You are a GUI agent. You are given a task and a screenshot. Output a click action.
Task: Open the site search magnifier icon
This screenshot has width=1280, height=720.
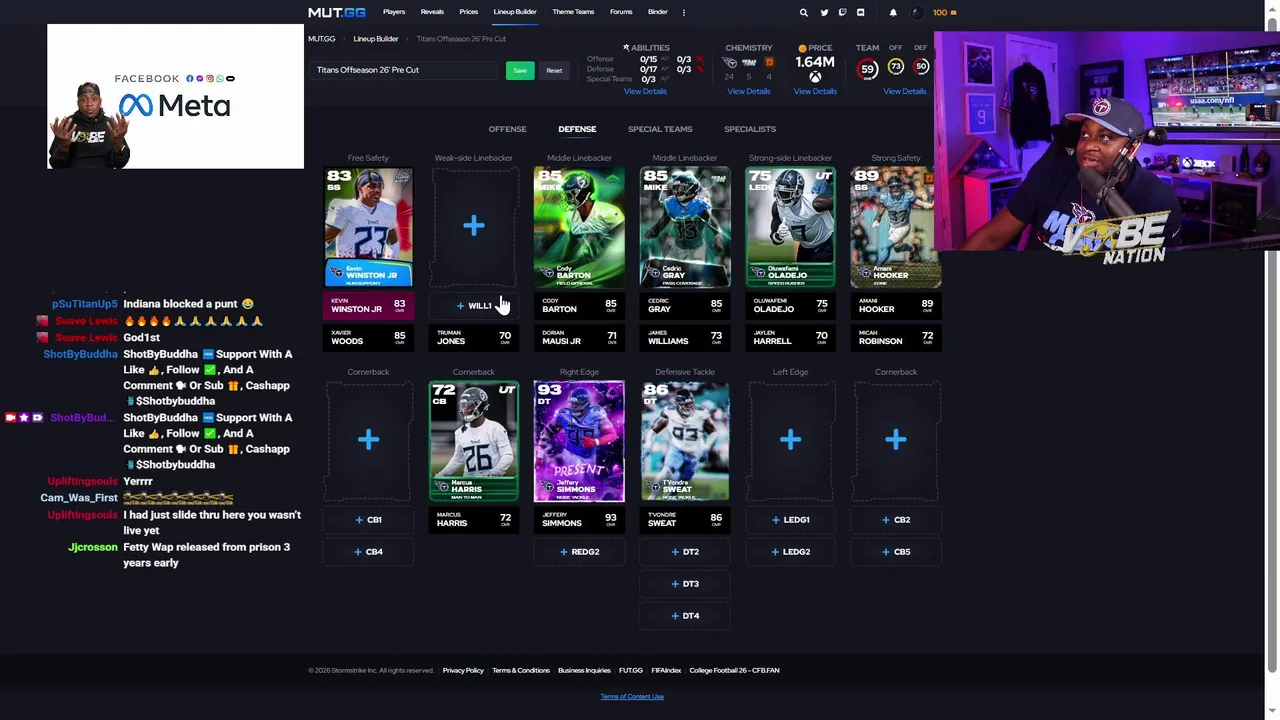coord(803,13)
